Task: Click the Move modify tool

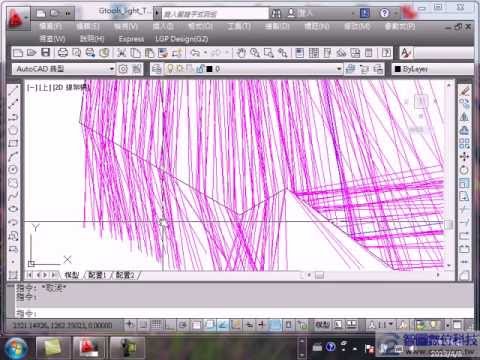Action: click(464, 156)
